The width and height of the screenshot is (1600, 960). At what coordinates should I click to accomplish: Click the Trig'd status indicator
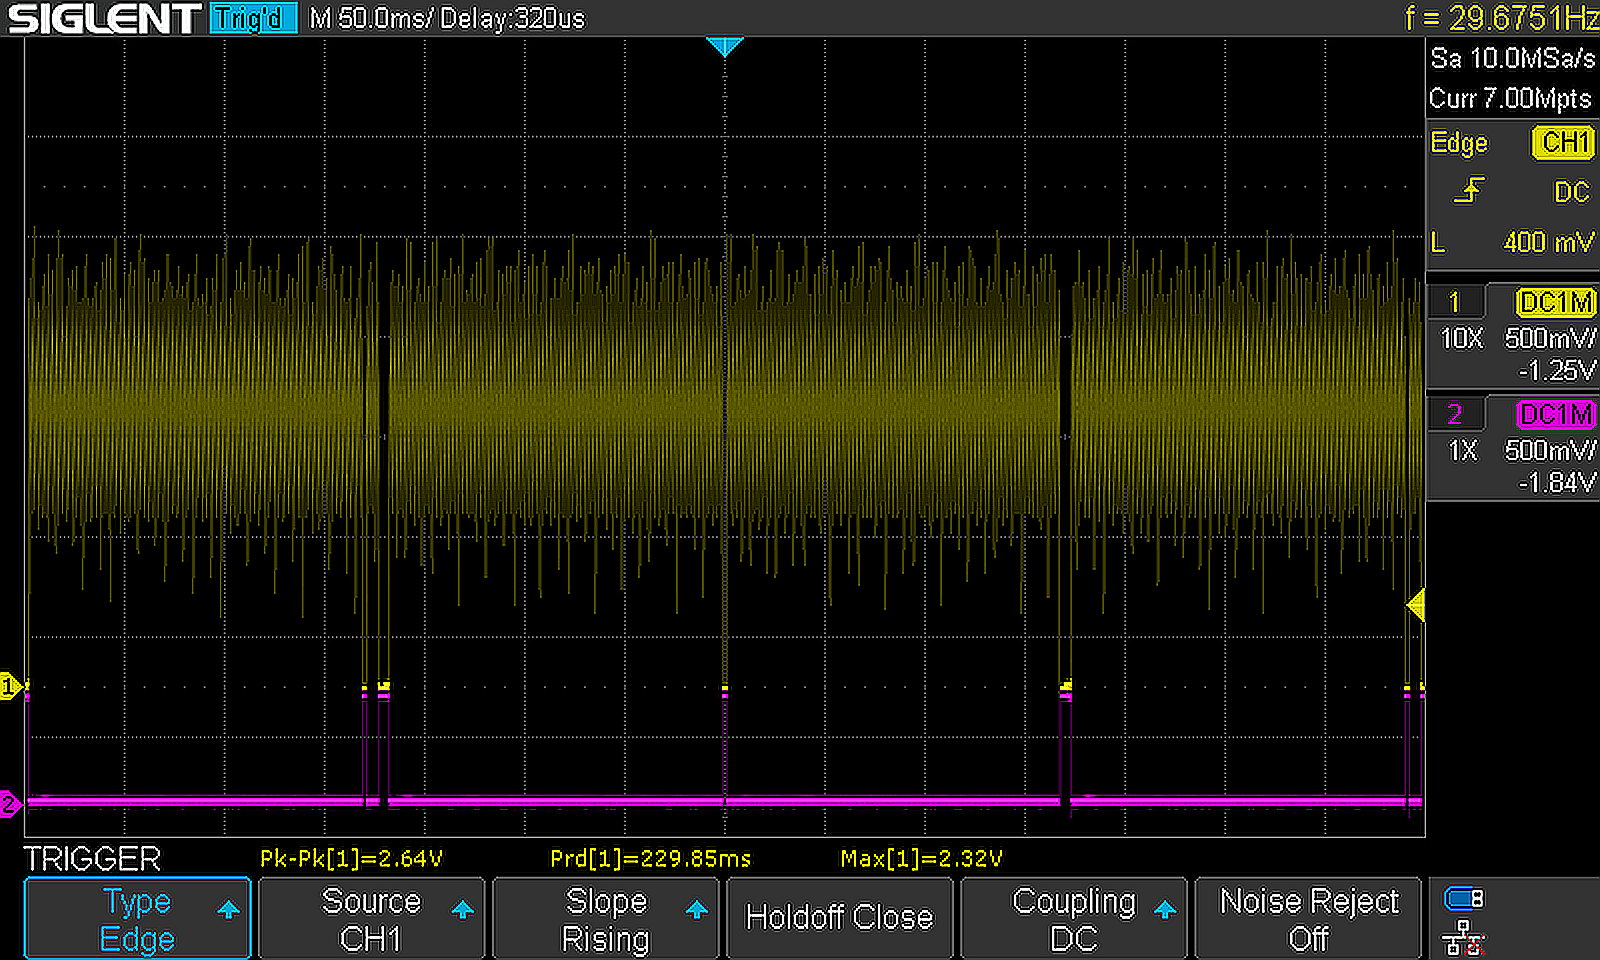(x=253, y=18)
